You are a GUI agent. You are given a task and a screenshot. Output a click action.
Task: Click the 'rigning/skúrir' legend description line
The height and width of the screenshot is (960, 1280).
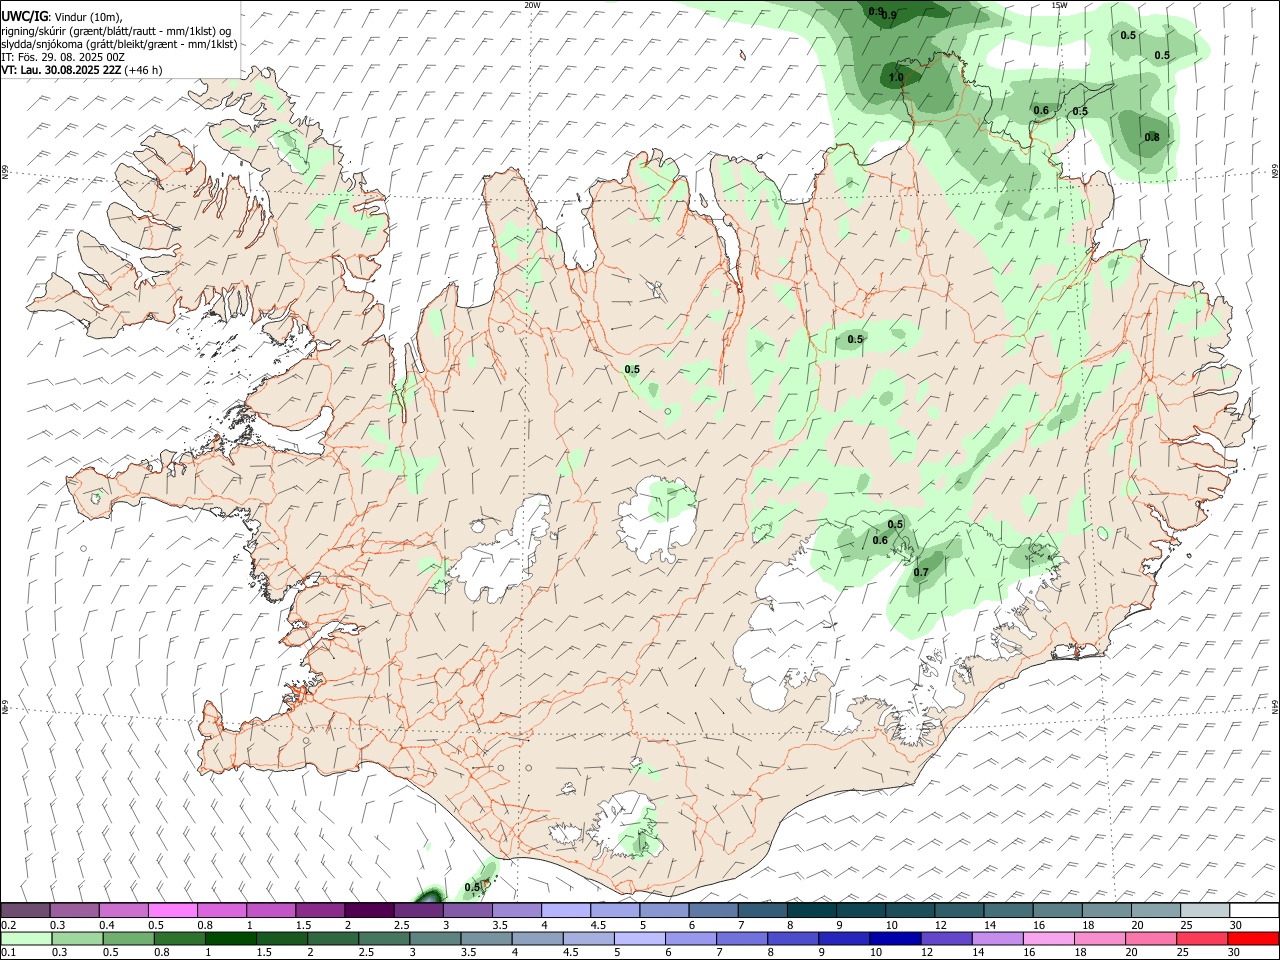116,31
